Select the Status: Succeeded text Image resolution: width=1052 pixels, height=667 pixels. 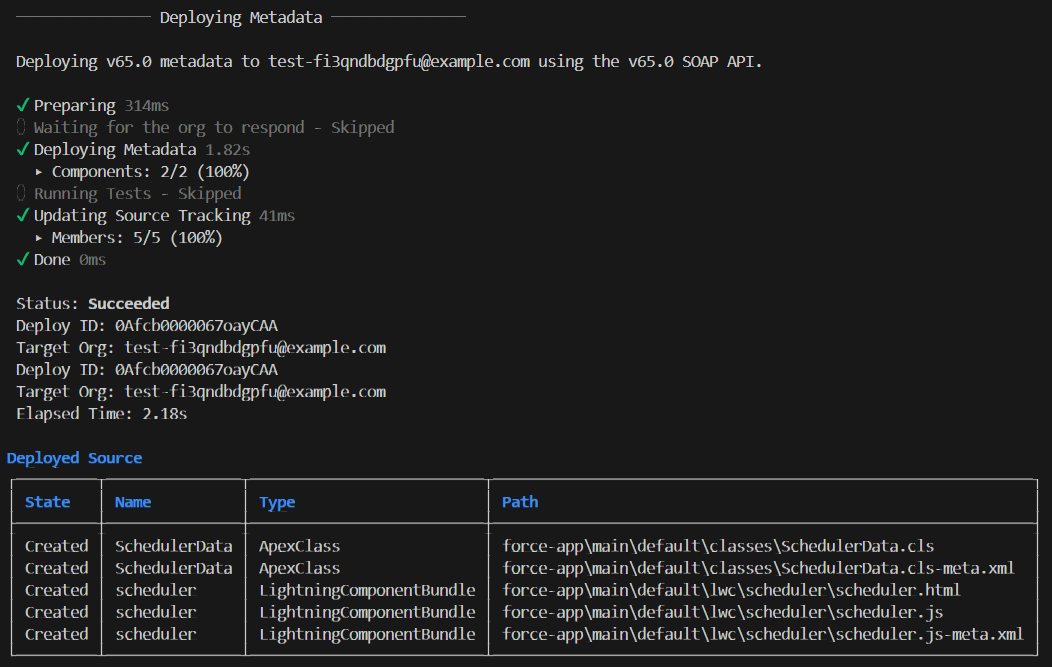point(93,303)
